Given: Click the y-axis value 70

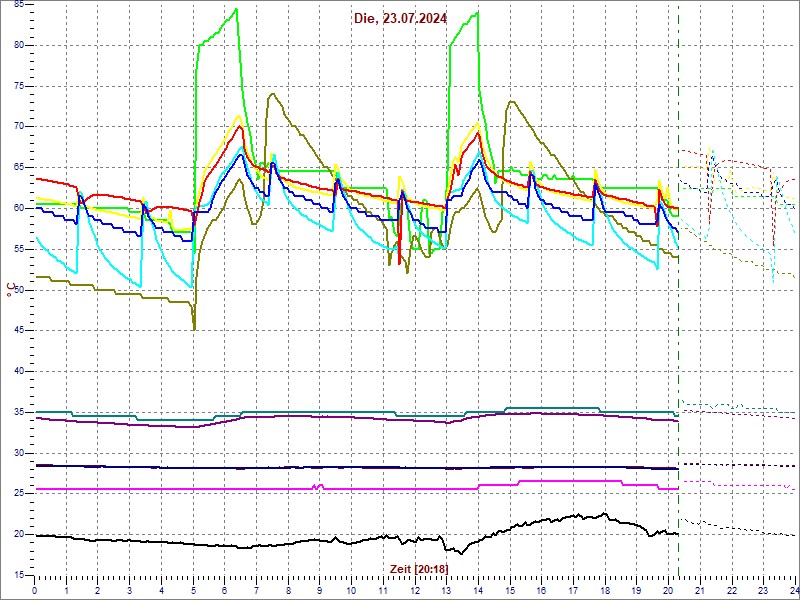Looking at the screenshot, I should pos(19,127).
